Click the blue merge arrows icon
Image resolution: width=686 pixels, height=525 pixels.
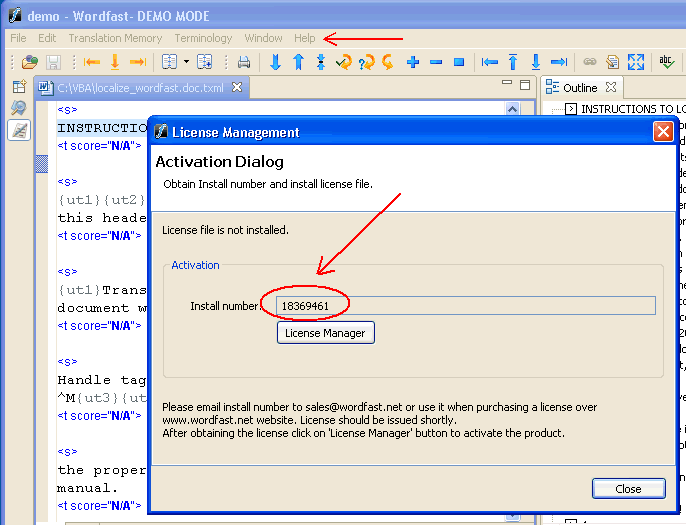(321, 62)
